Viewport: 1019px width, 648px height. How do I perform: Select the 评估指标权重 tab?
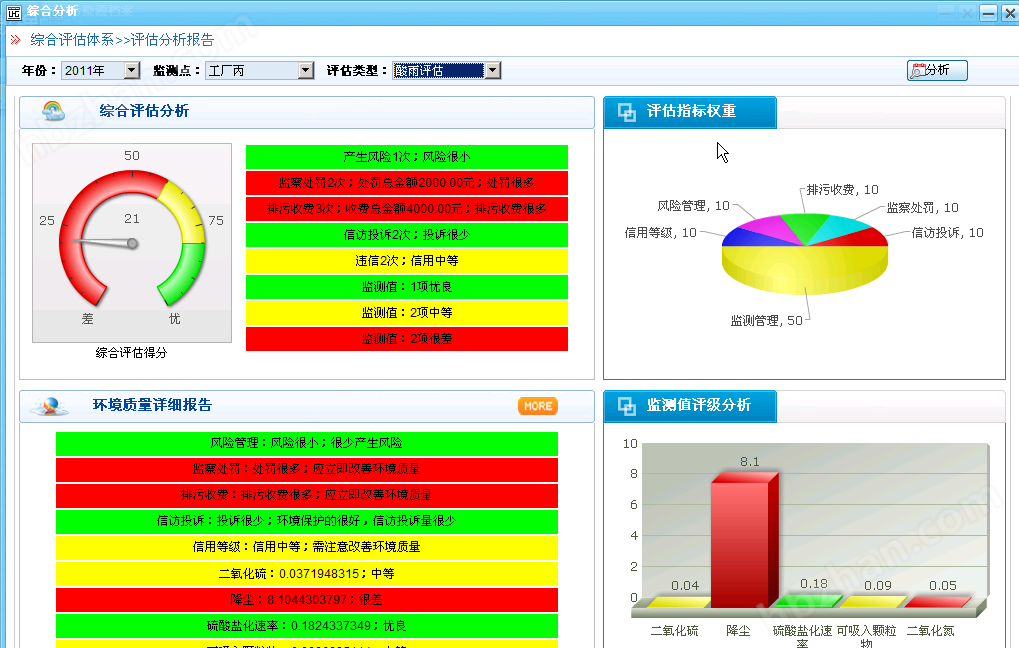tap(690, 112)
